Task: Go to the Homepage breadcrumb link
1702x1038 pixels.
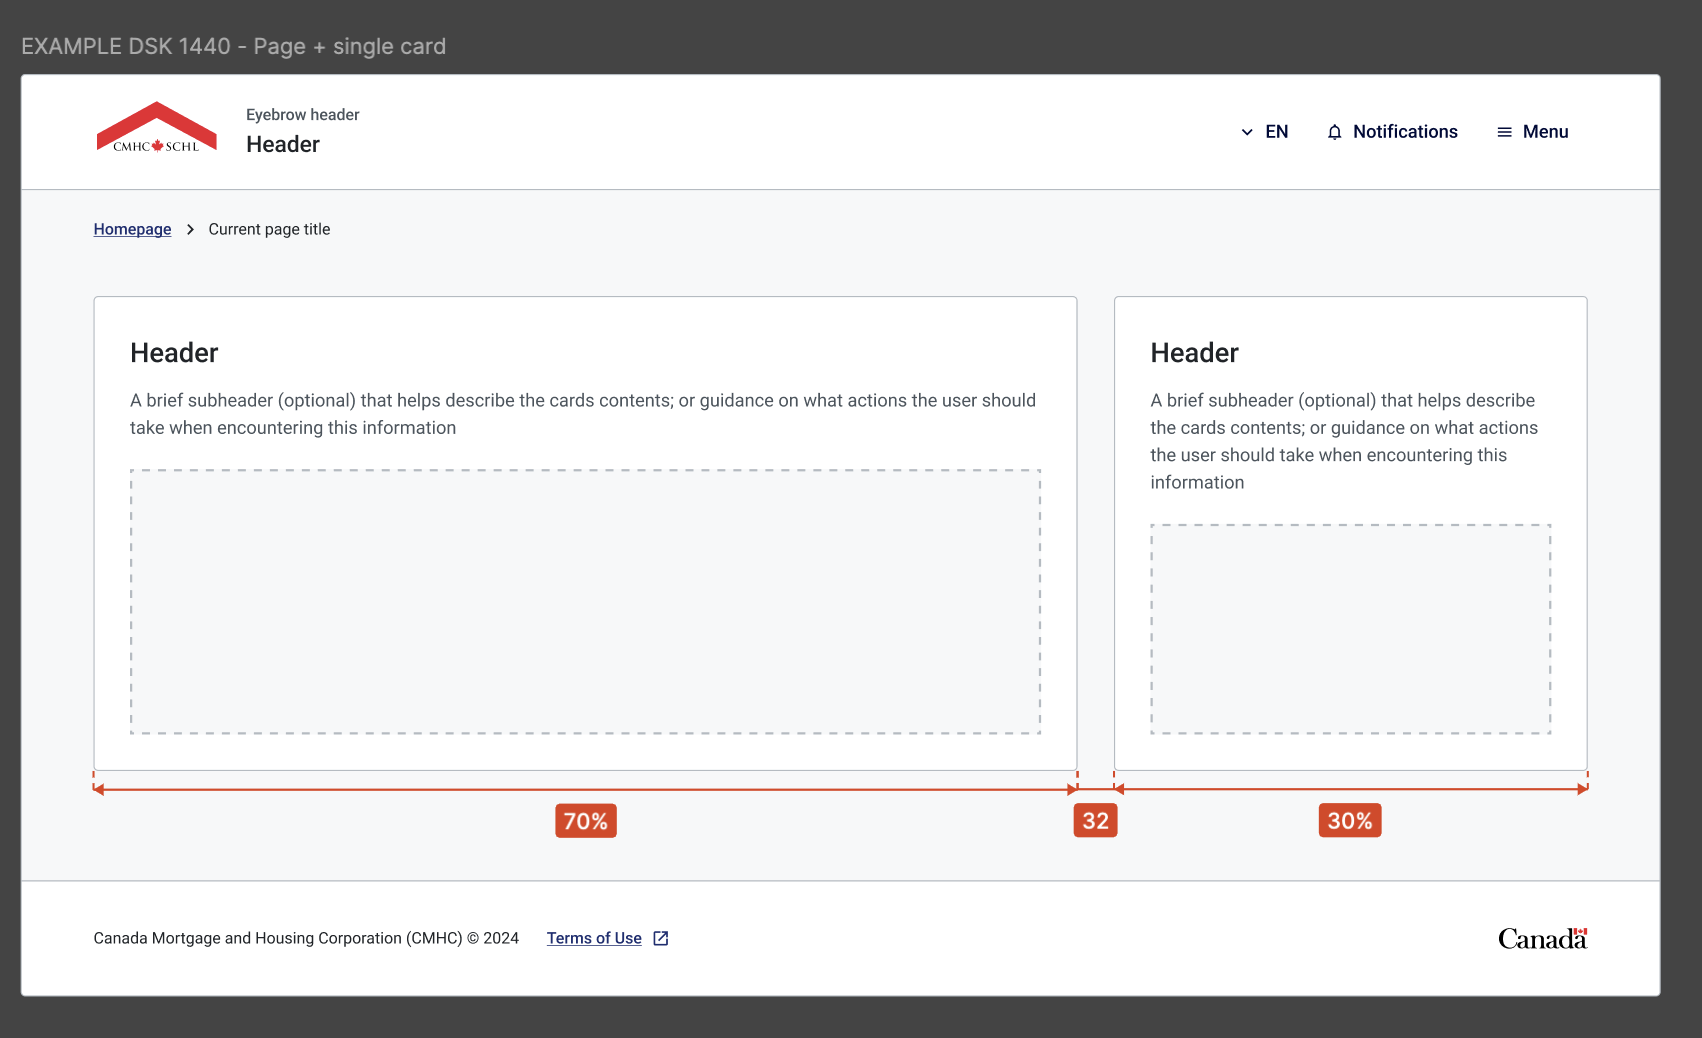Action: click(132, 229)
